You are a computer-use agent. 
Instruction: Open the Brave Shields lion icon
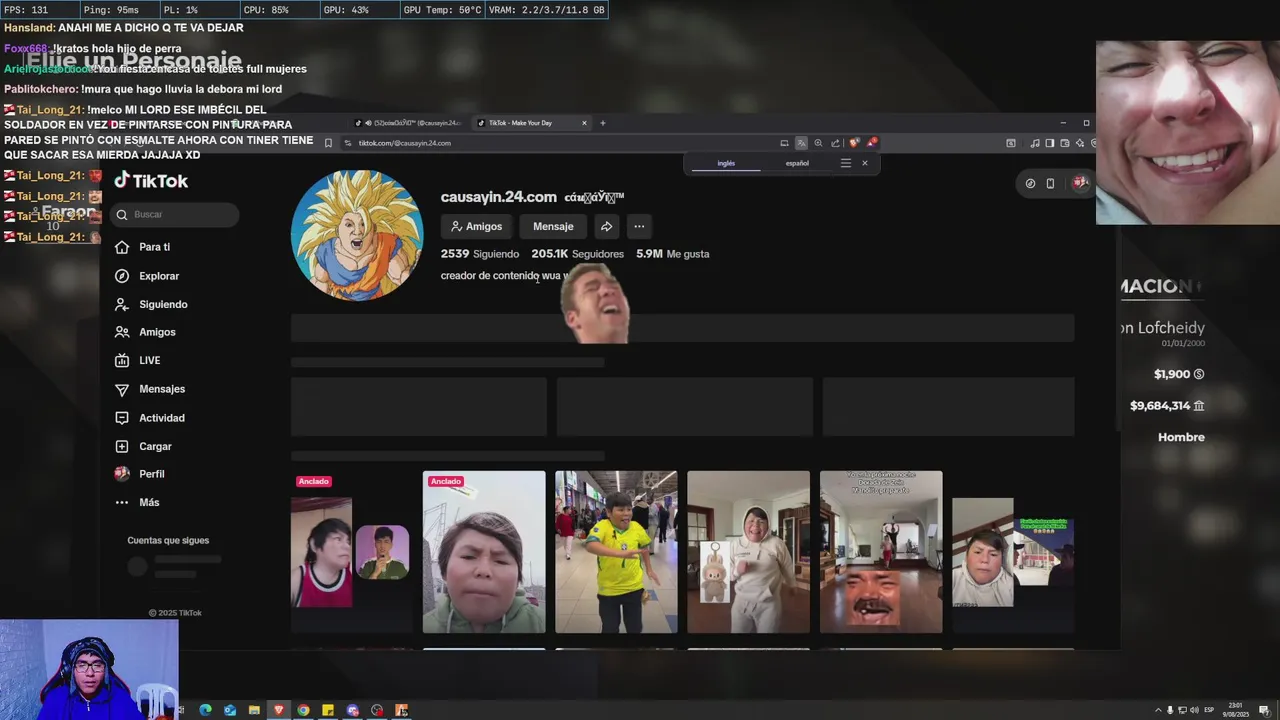pyautogui.click(x=854, y=143)
